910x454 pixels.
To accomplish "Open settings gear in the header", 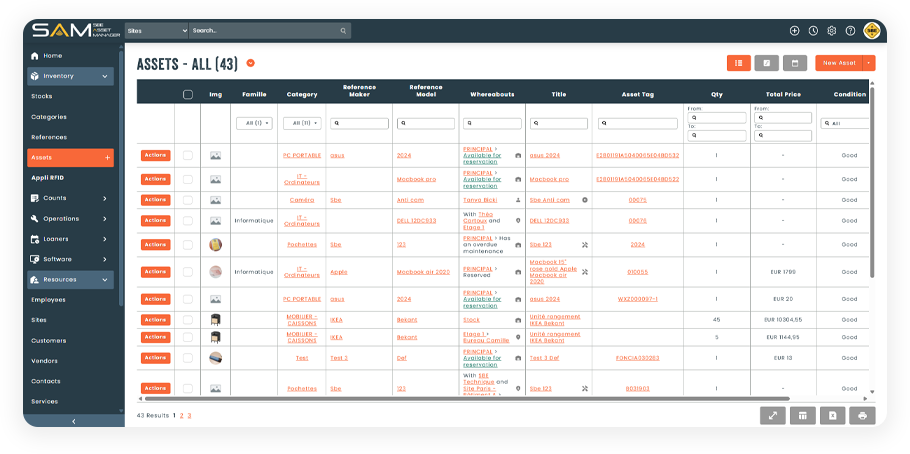I will click(x=831, y=31).
